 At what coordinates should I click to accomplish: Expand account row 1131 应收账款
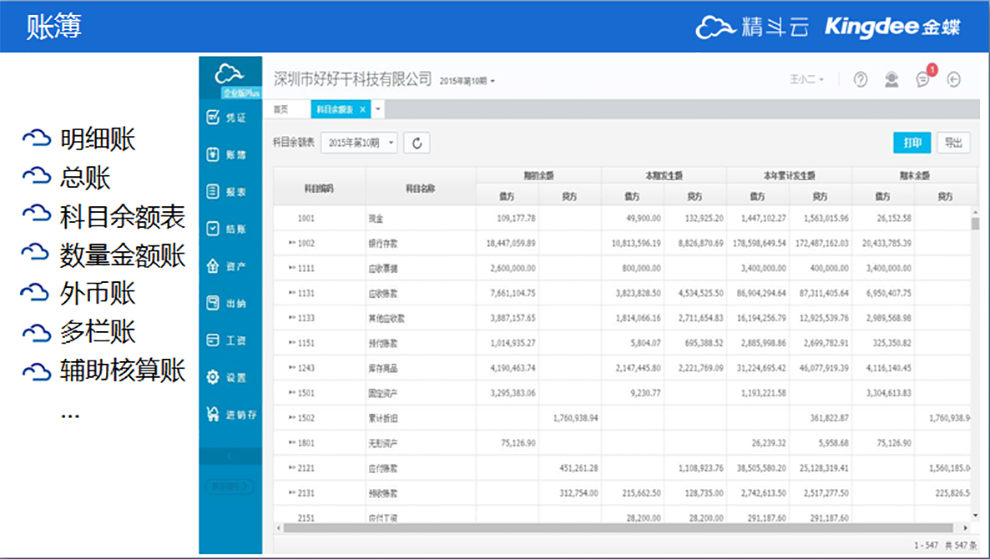pos(292,293)
